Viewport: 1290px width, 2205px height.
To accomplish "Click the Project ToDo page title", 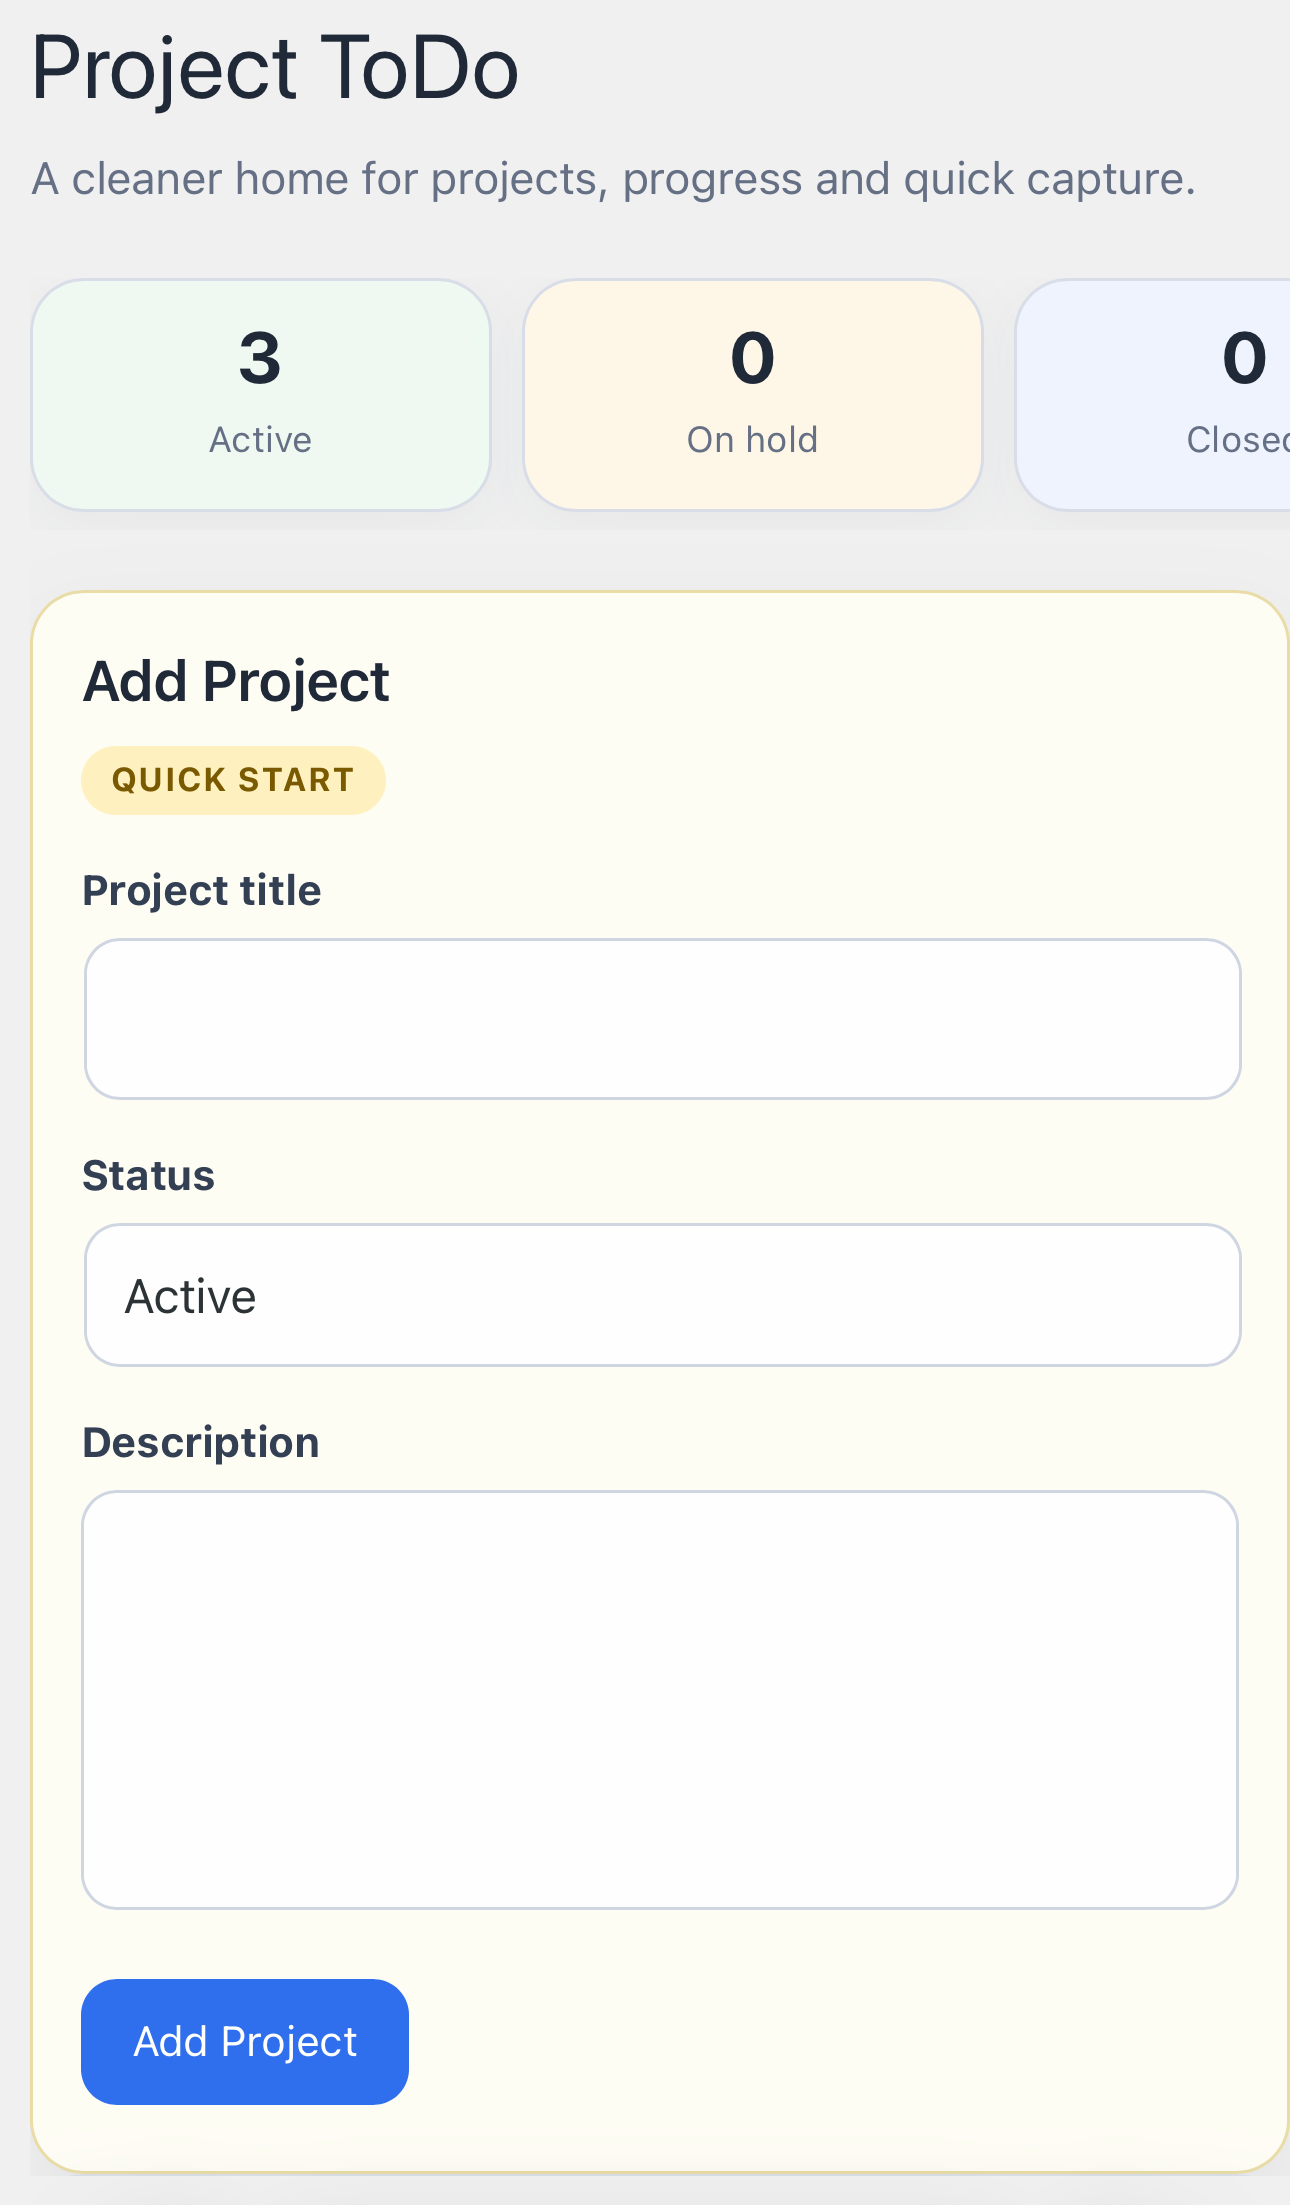I will pyautogui.click(x=273, y=68).
